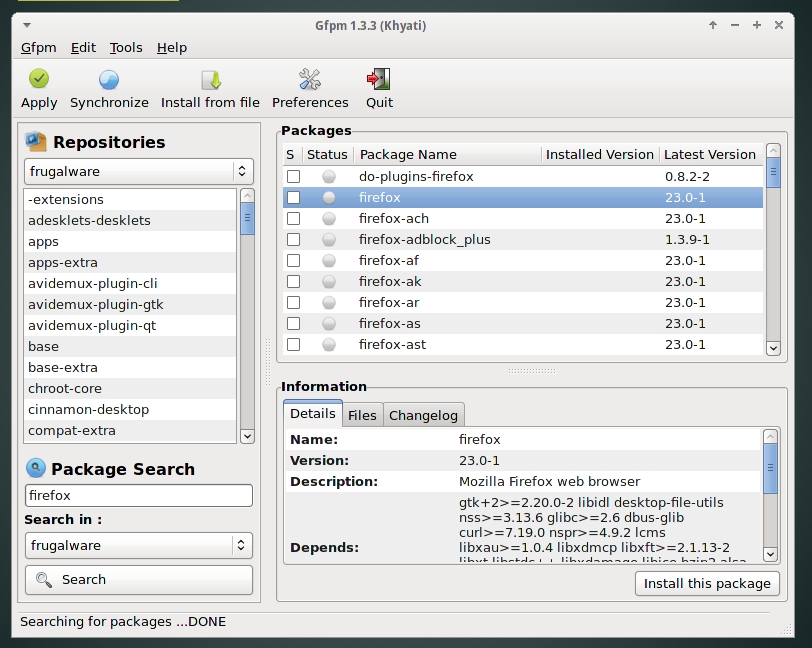The height and width of the screenshot is (648, 812).
Task: Click the S column header
Action: pos(291,154)
